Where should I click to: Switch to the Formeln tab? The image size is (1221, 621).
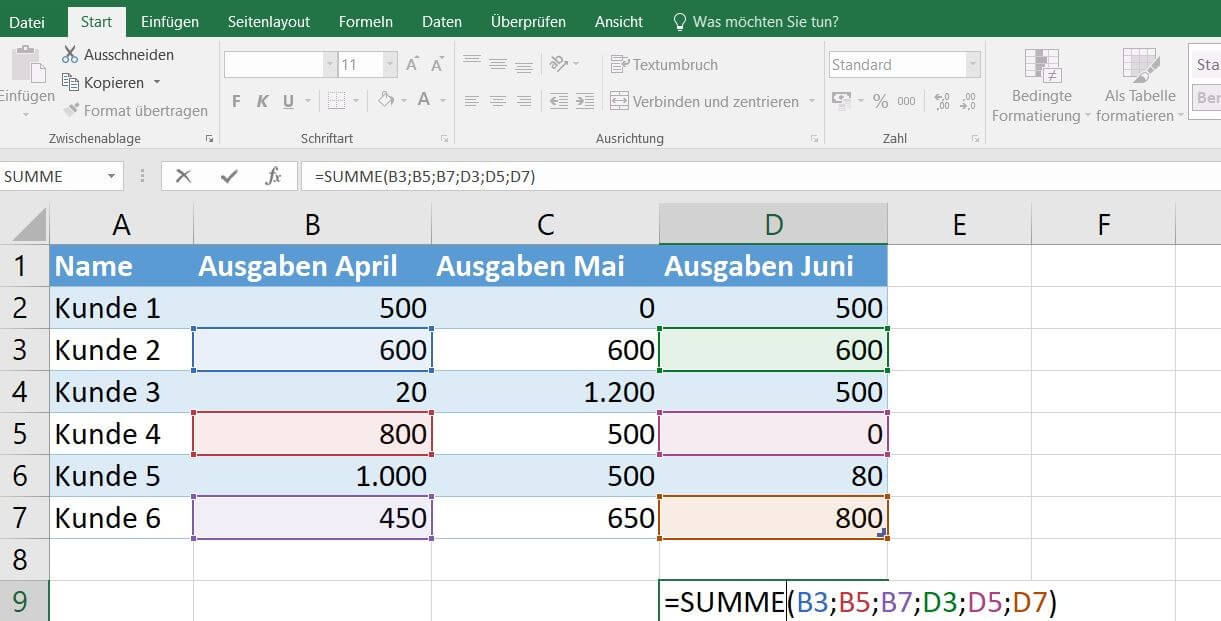tap(366, 21)
